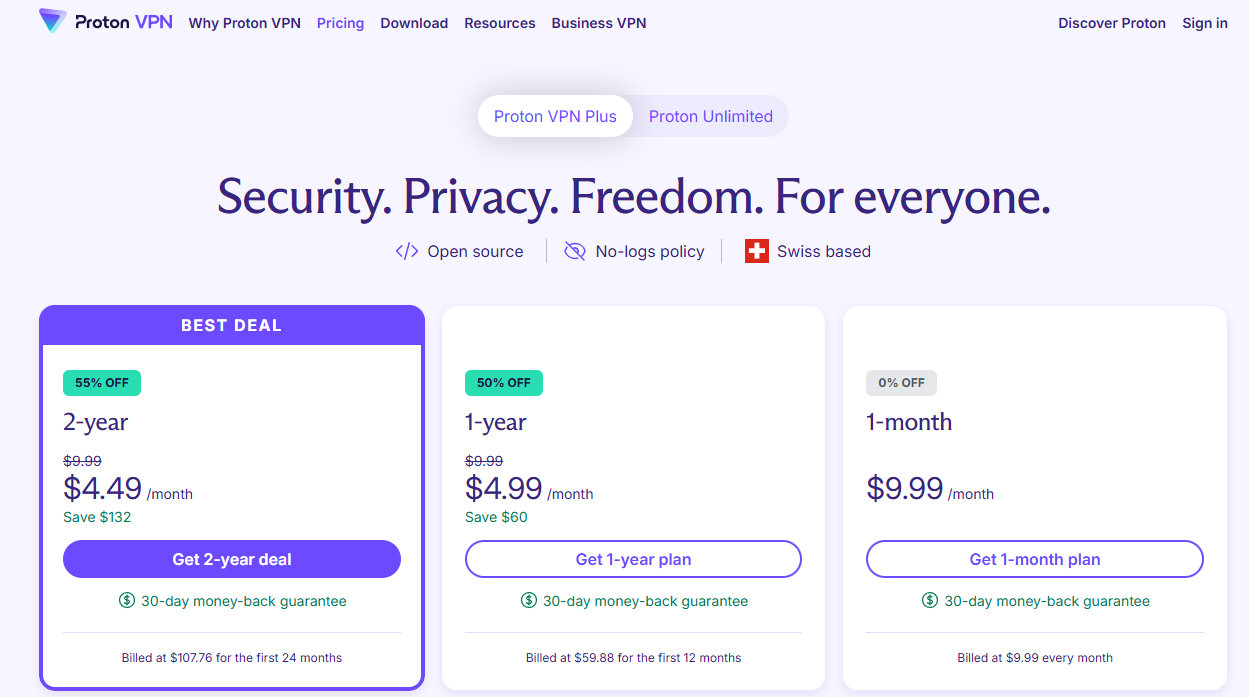The image size is (1249, 697).
Task: Switch to Proton Unlimited plan view
Action: coord(710,115)
